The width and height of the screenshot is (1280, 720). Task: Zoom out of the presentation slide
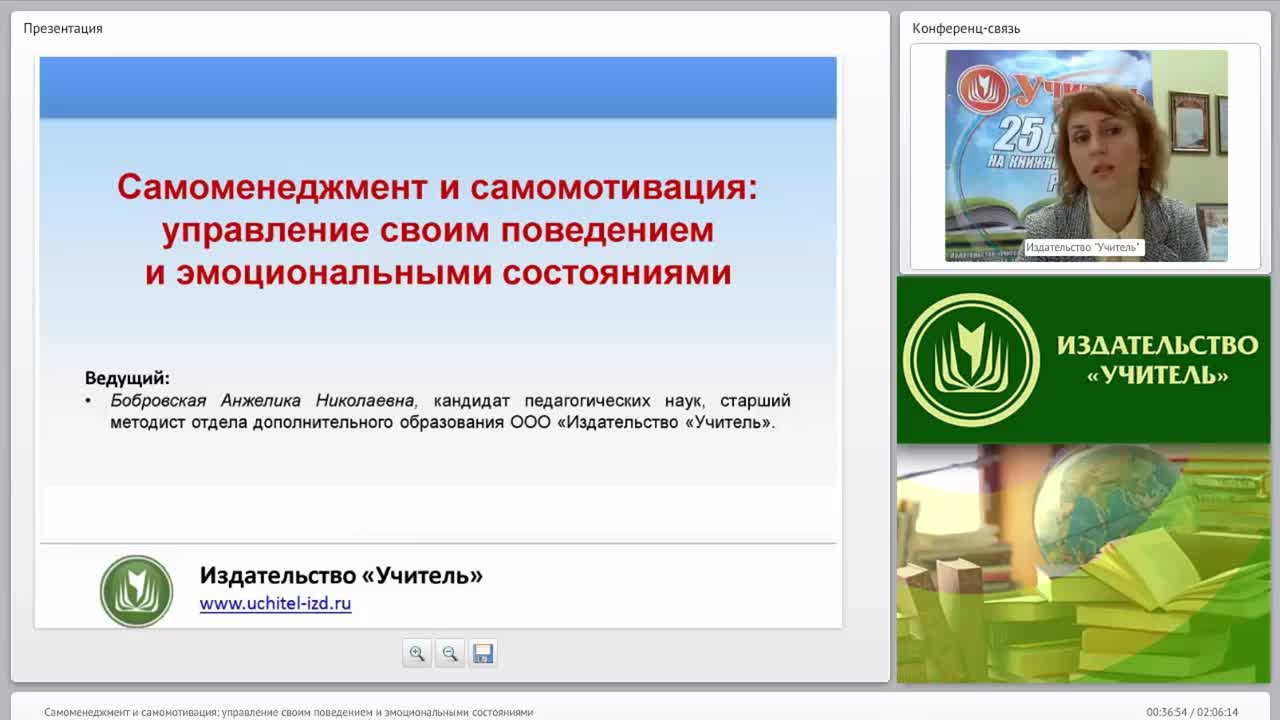[450, 653]
